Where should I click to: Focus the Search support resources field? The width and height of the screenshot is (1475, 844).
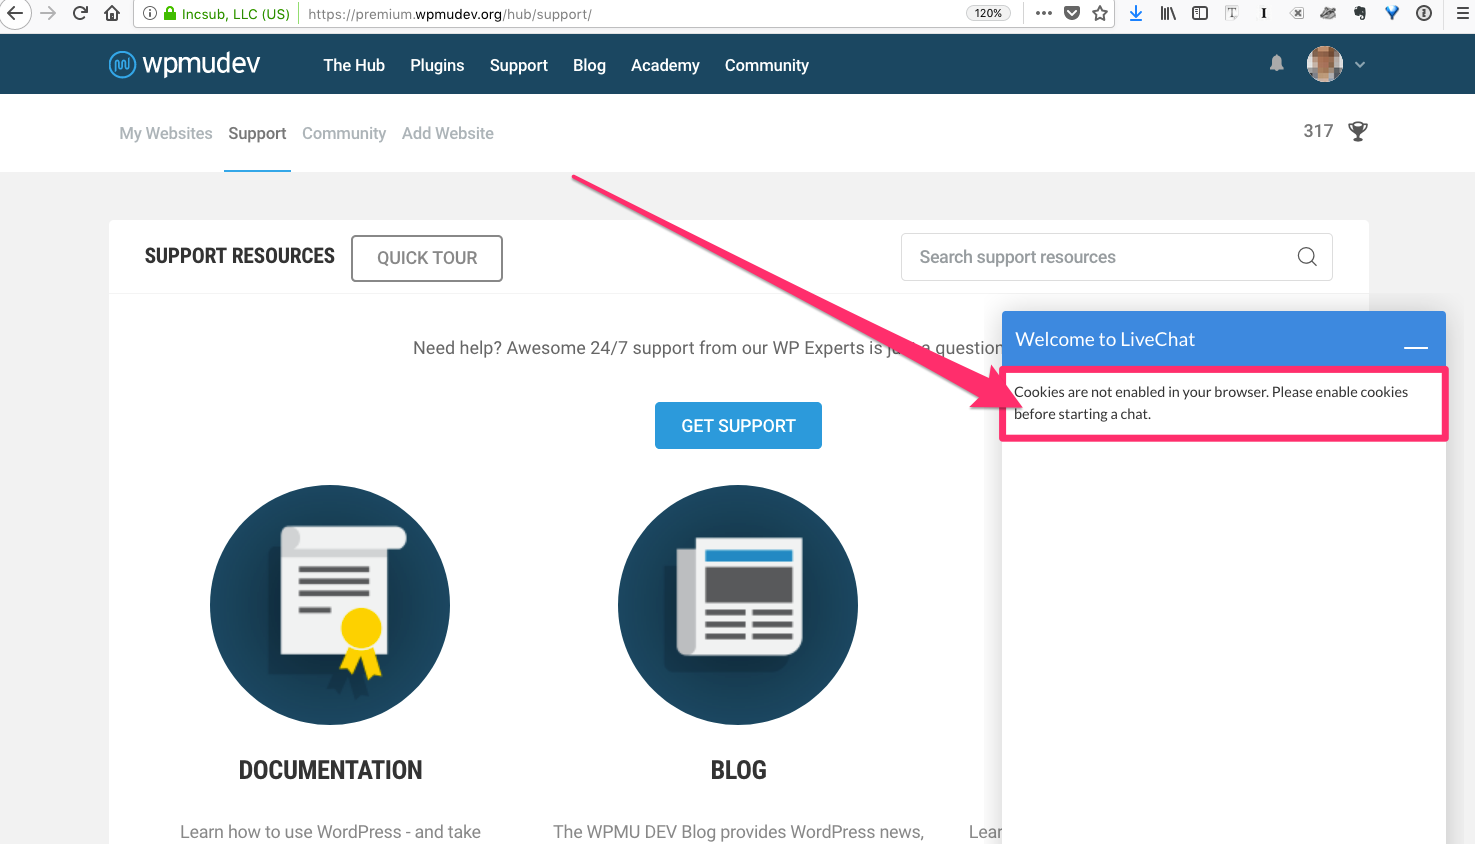pos(1117,257)
